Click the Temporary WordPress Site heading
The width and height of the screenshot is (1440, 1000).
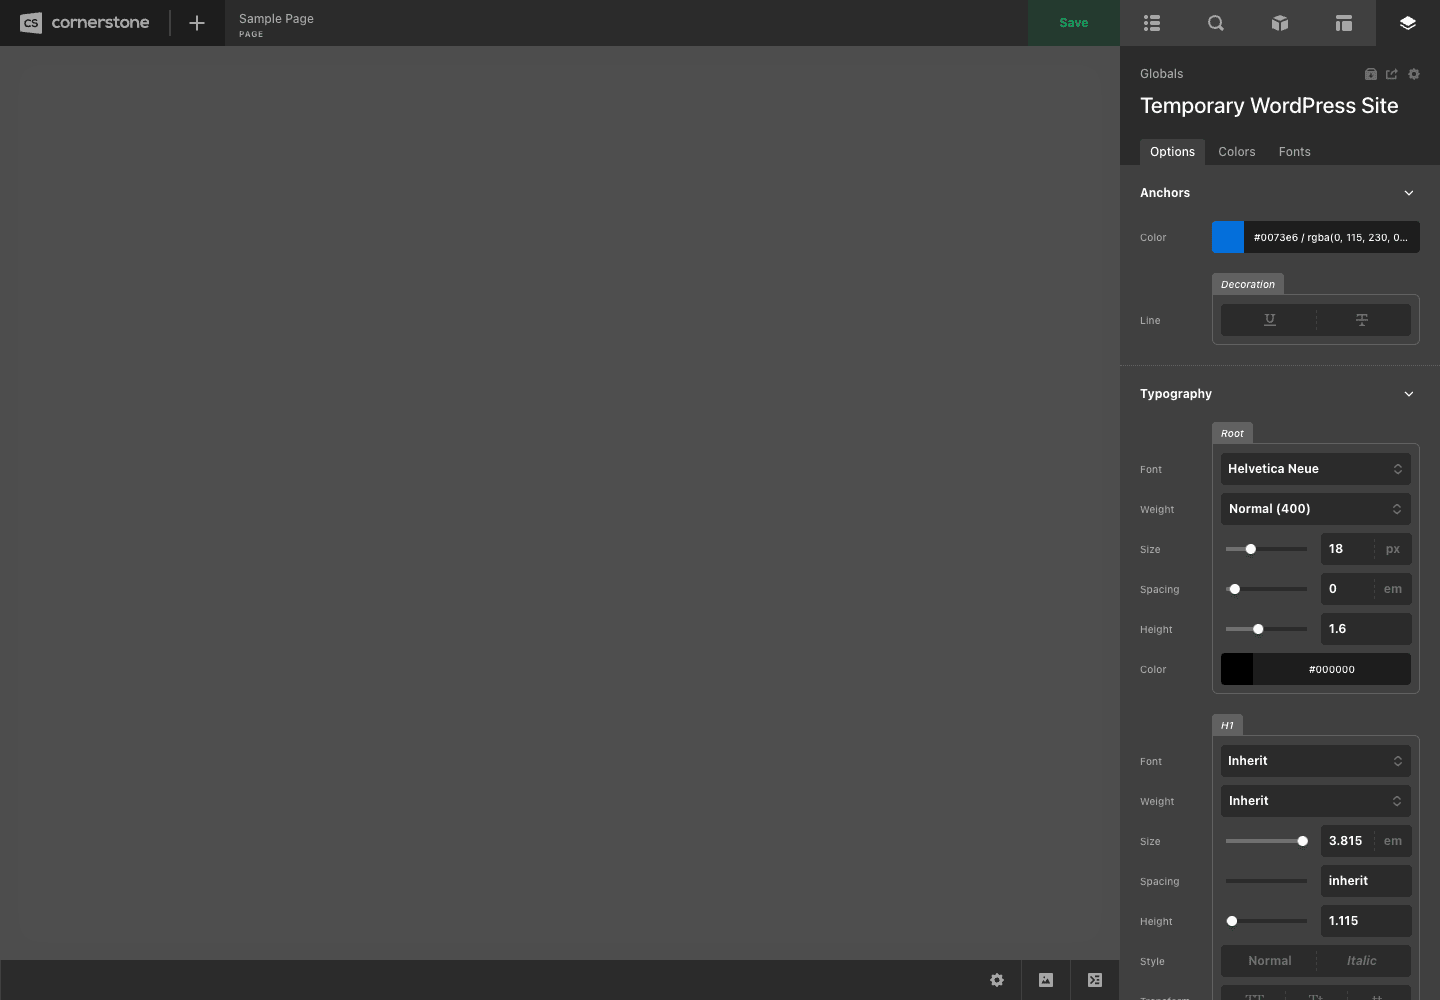click(1269, 106)
